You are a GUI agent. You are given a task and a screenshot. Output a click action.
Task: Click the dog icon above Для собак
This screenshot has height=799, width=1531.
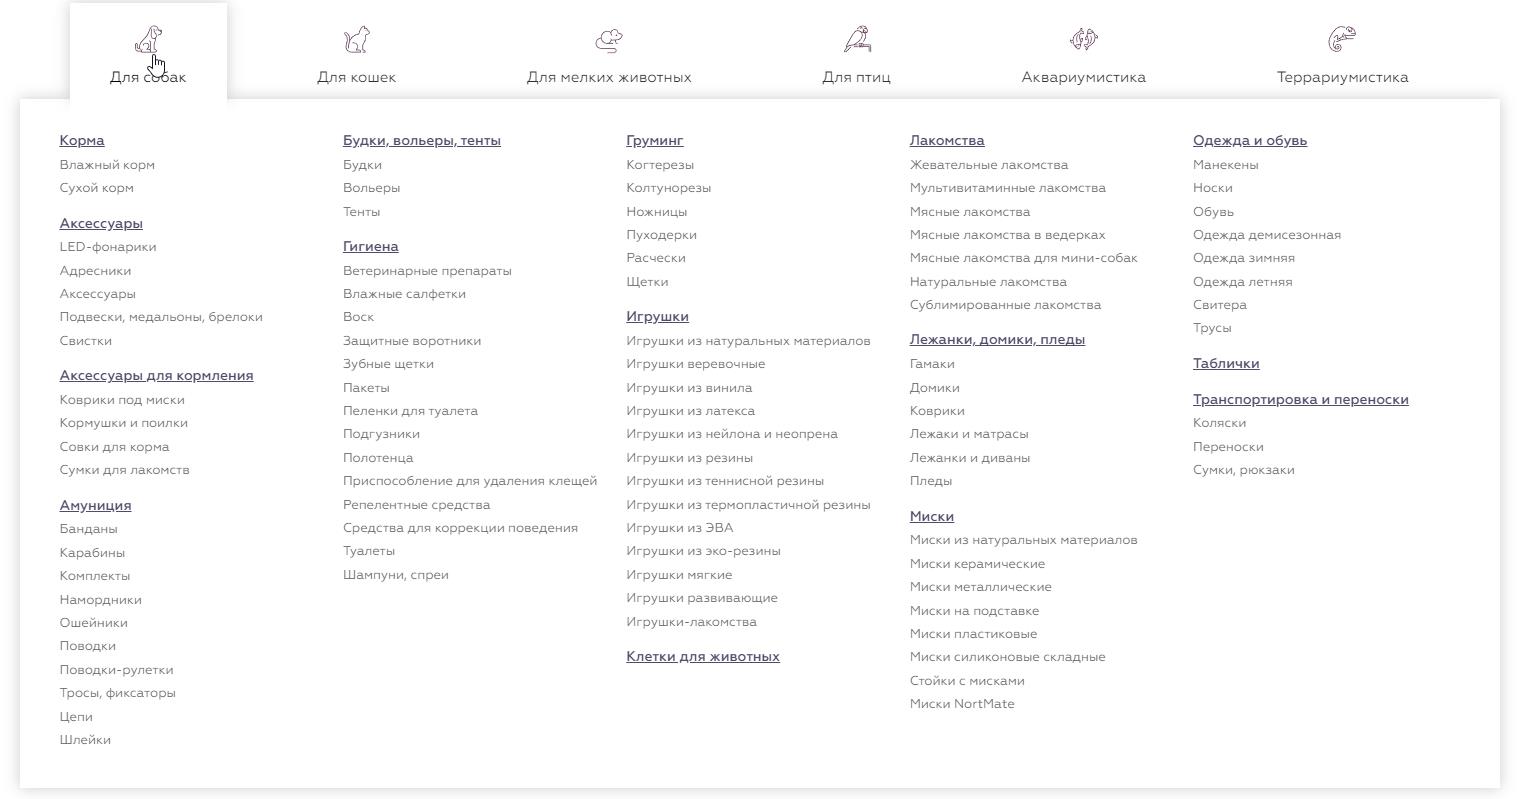coord(148,40)
